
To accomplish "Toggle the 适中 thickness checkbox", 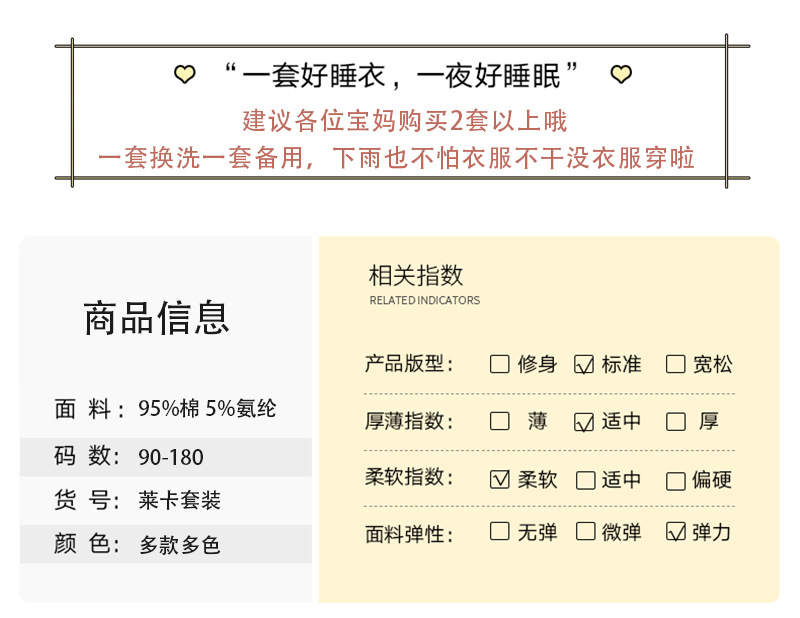I will coord(584,422).
